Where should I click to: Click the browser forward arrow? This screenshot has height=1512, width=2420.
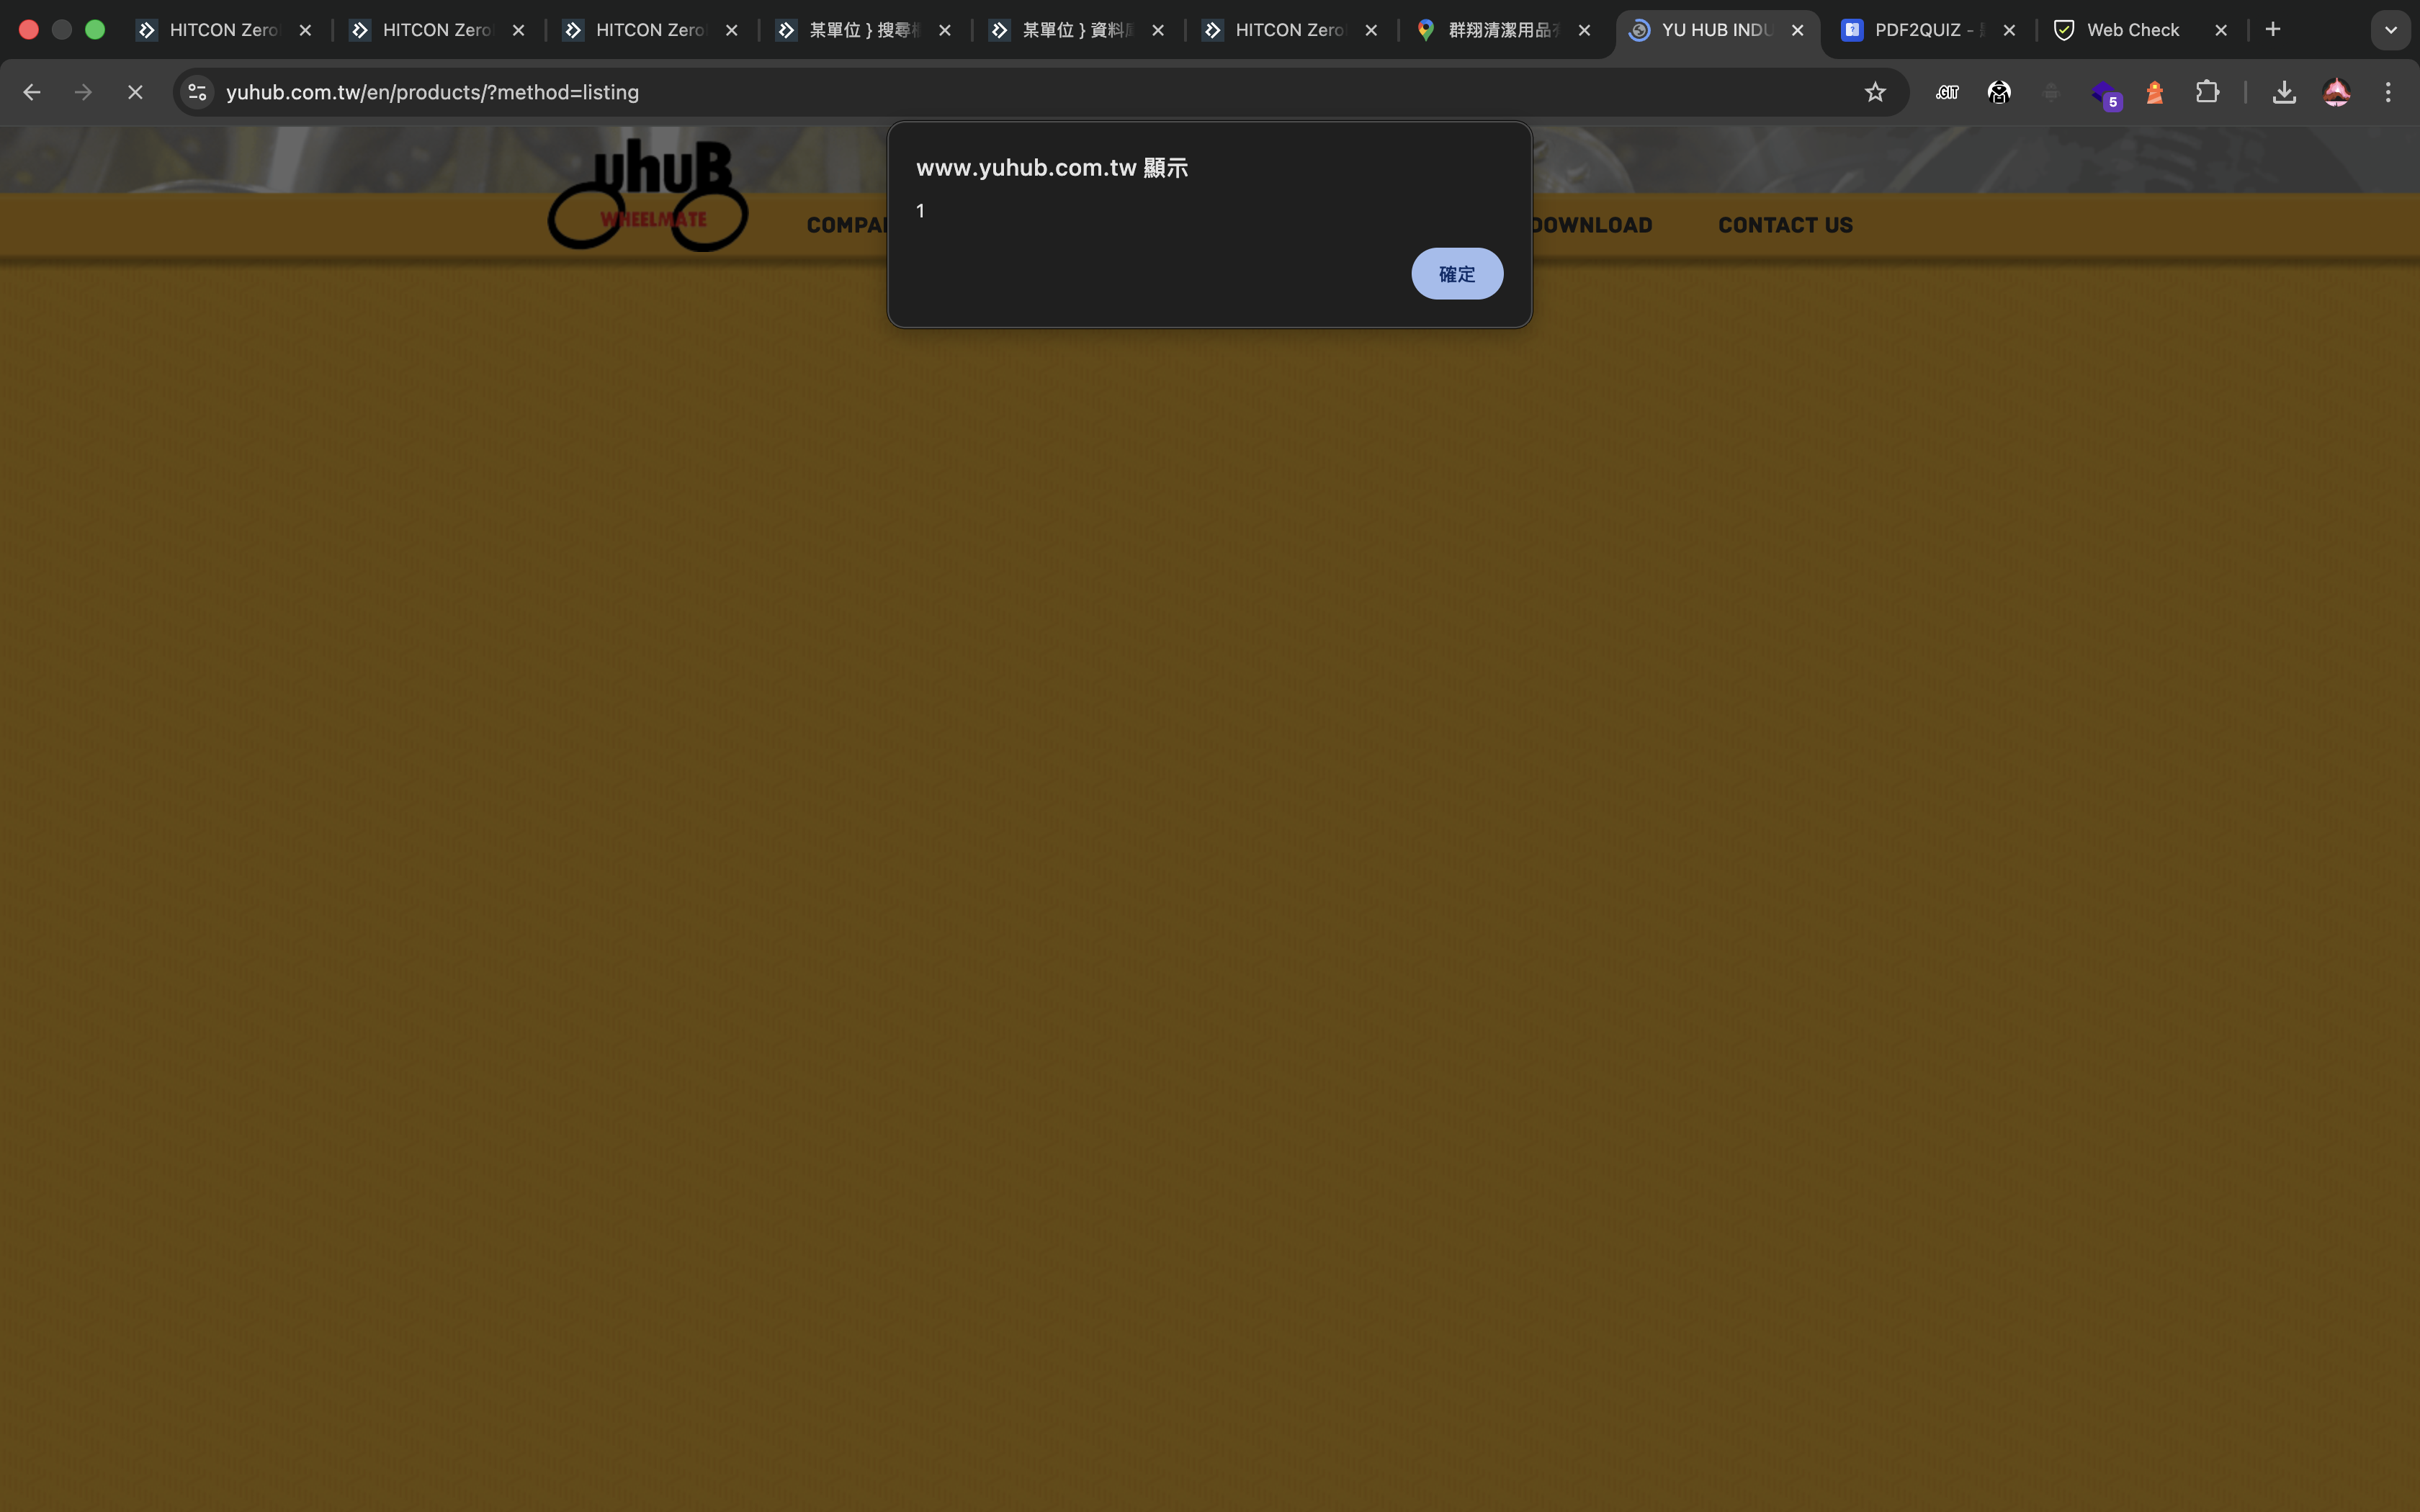(x=83, y=92)
